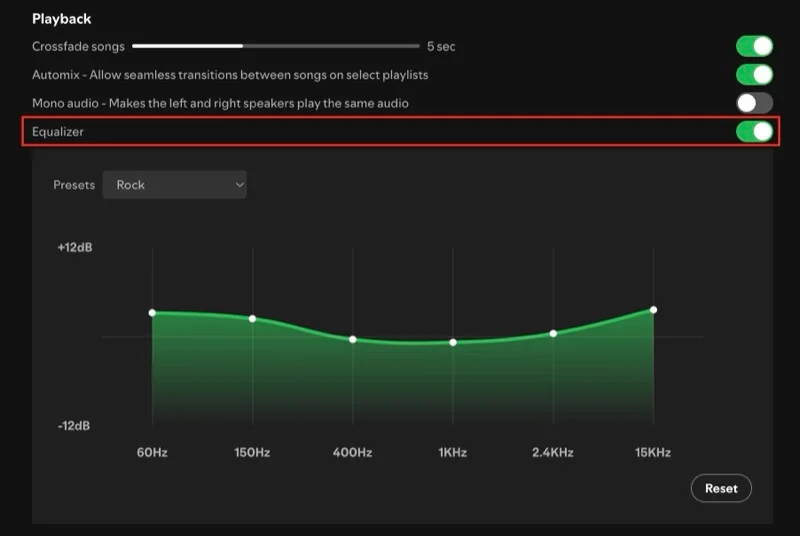Click the 2.4KHz frequency label
Screen dimensions: 800x536
click(553, 452)
